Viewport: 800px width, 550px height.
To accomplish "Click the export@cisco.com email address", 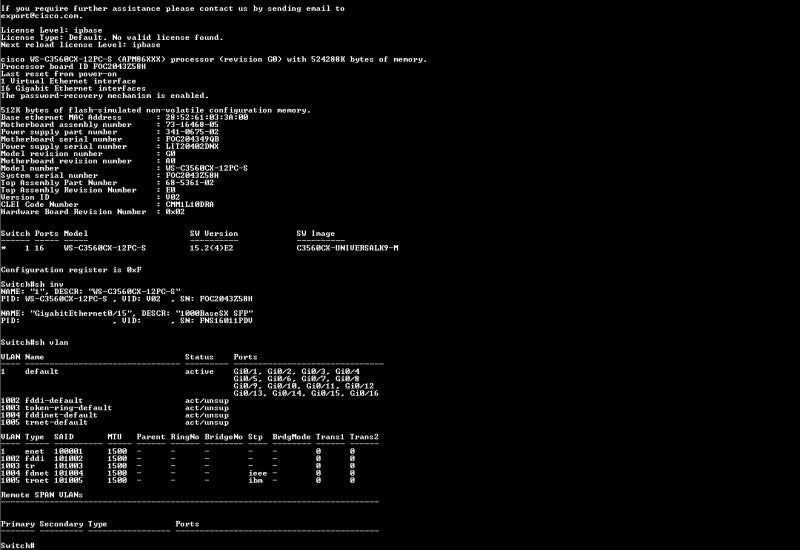I will (x=41, y=16).
